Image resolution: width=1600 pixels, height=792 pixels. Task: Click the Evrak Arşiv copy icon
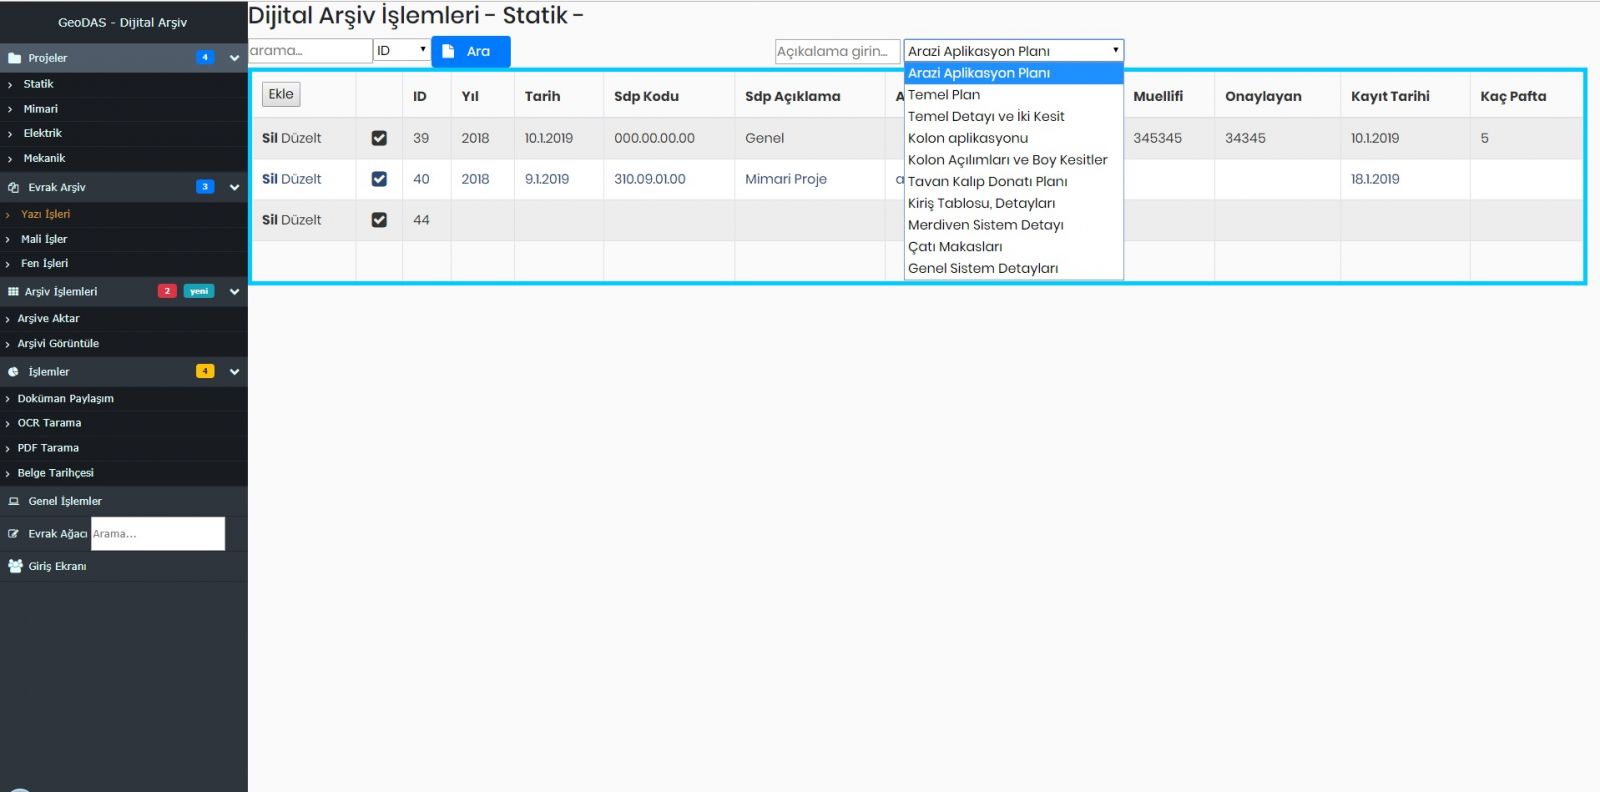point(14,187)
